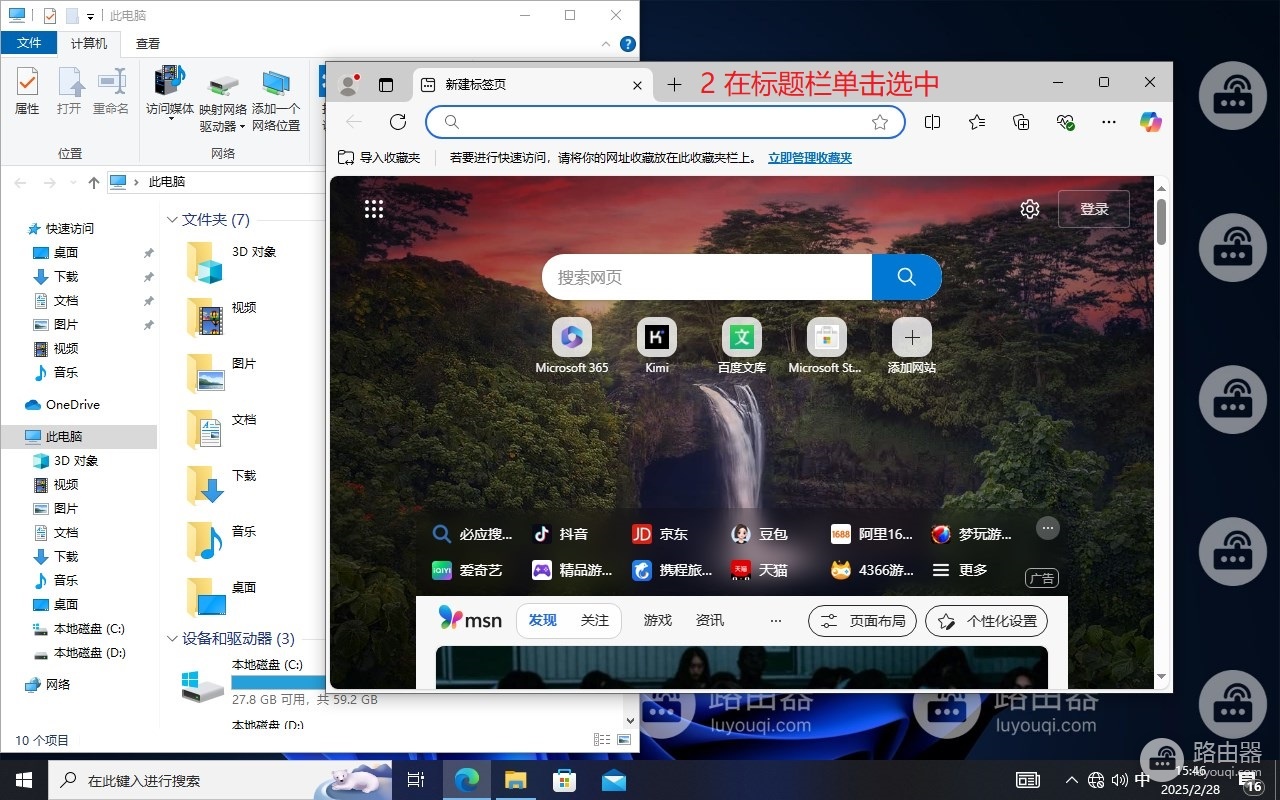Open 访问媒体 dropdown in Explorer ribbon

[170, 94]
